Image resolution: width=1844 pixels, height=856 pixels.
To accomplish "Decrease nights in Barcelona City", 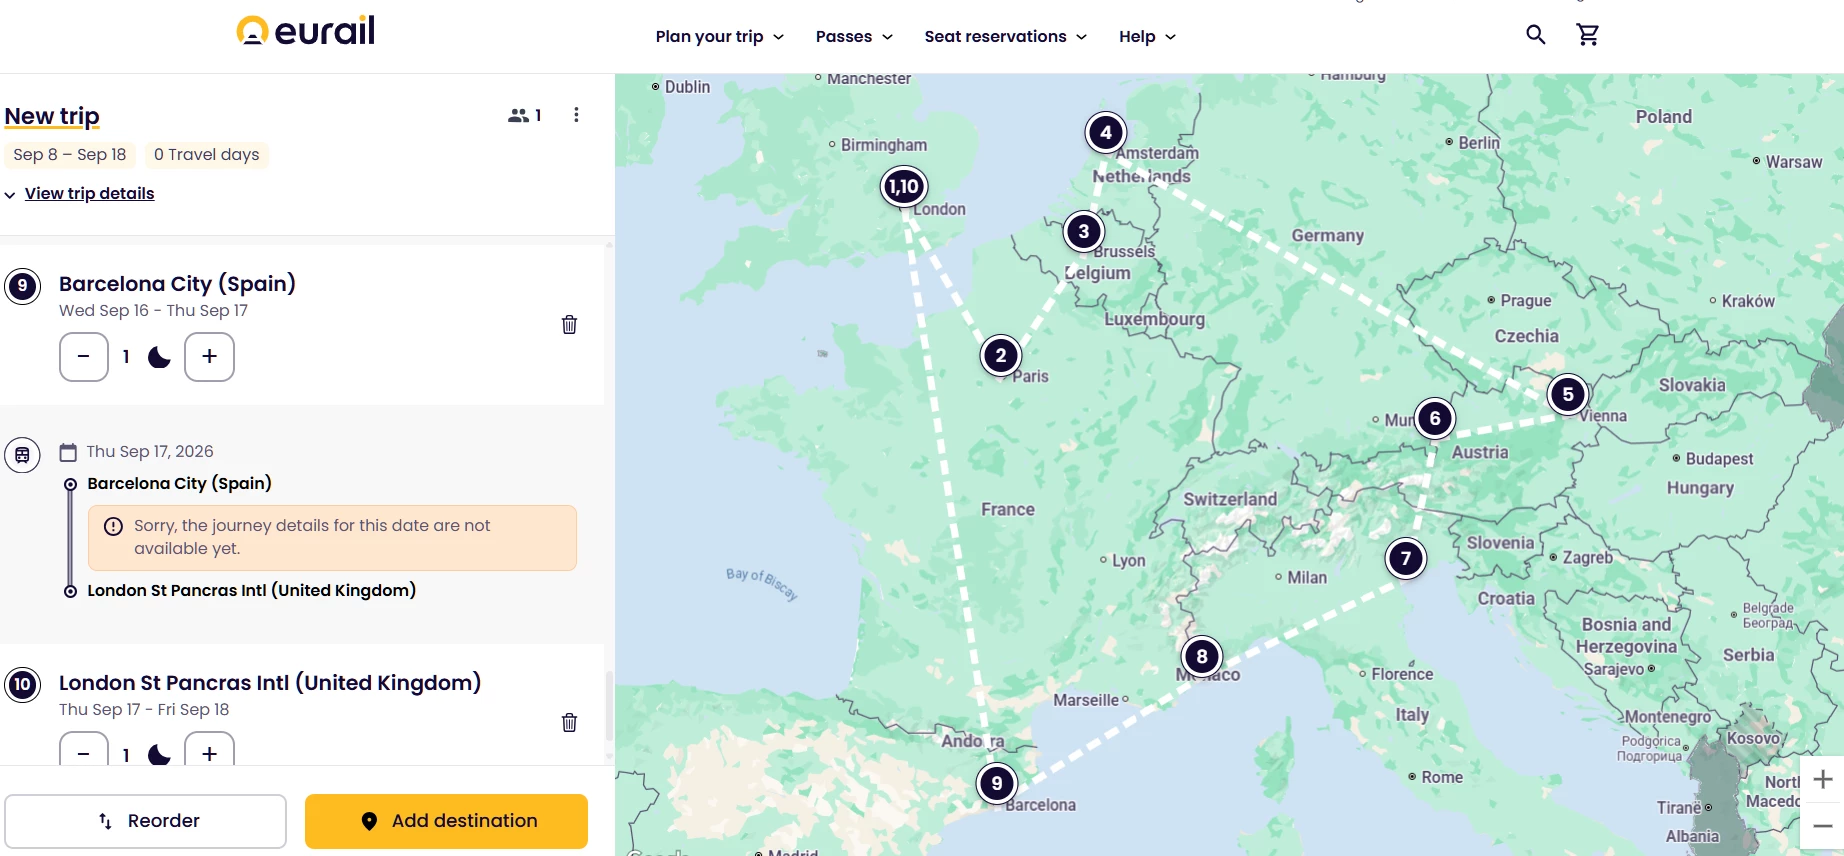I will coord(84,357).
